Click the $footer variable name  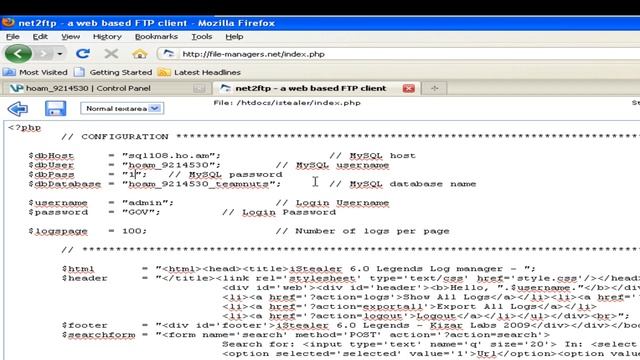[x=84, y=325]
